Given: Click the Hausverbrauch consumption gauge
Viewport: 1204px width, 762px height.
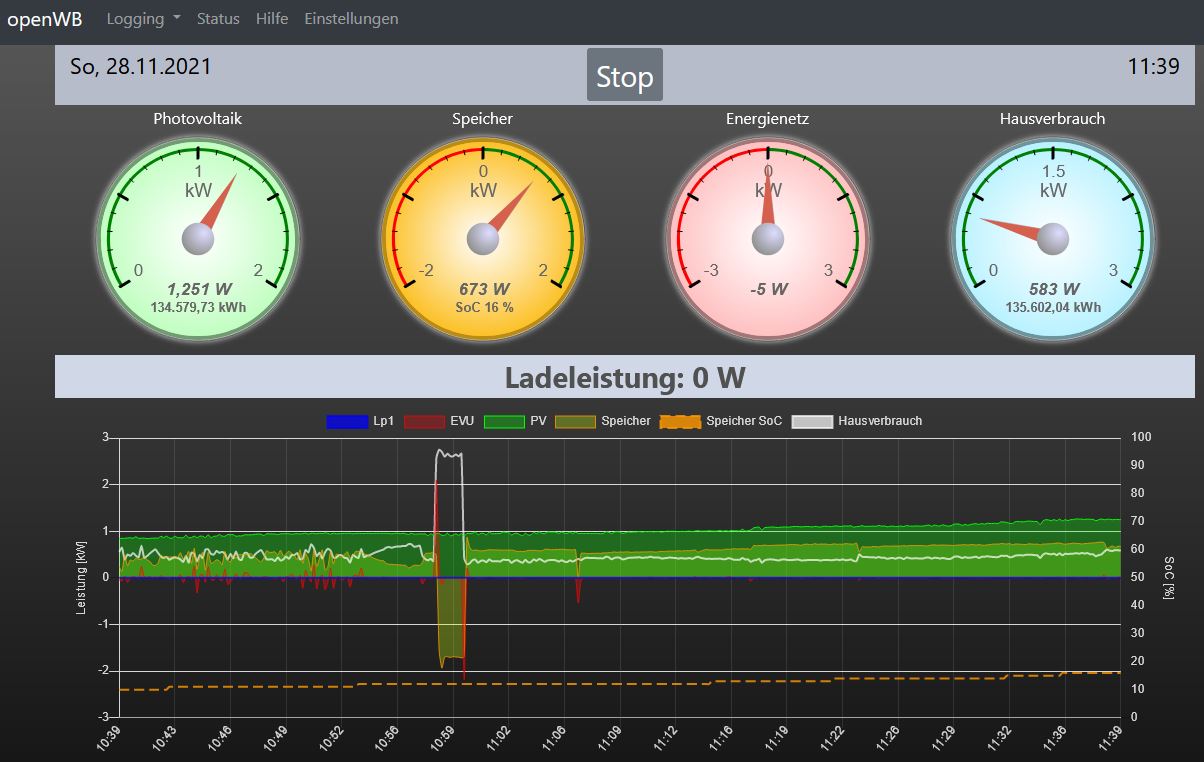Looking at the screenshot, I should (x=1052, y=239).
